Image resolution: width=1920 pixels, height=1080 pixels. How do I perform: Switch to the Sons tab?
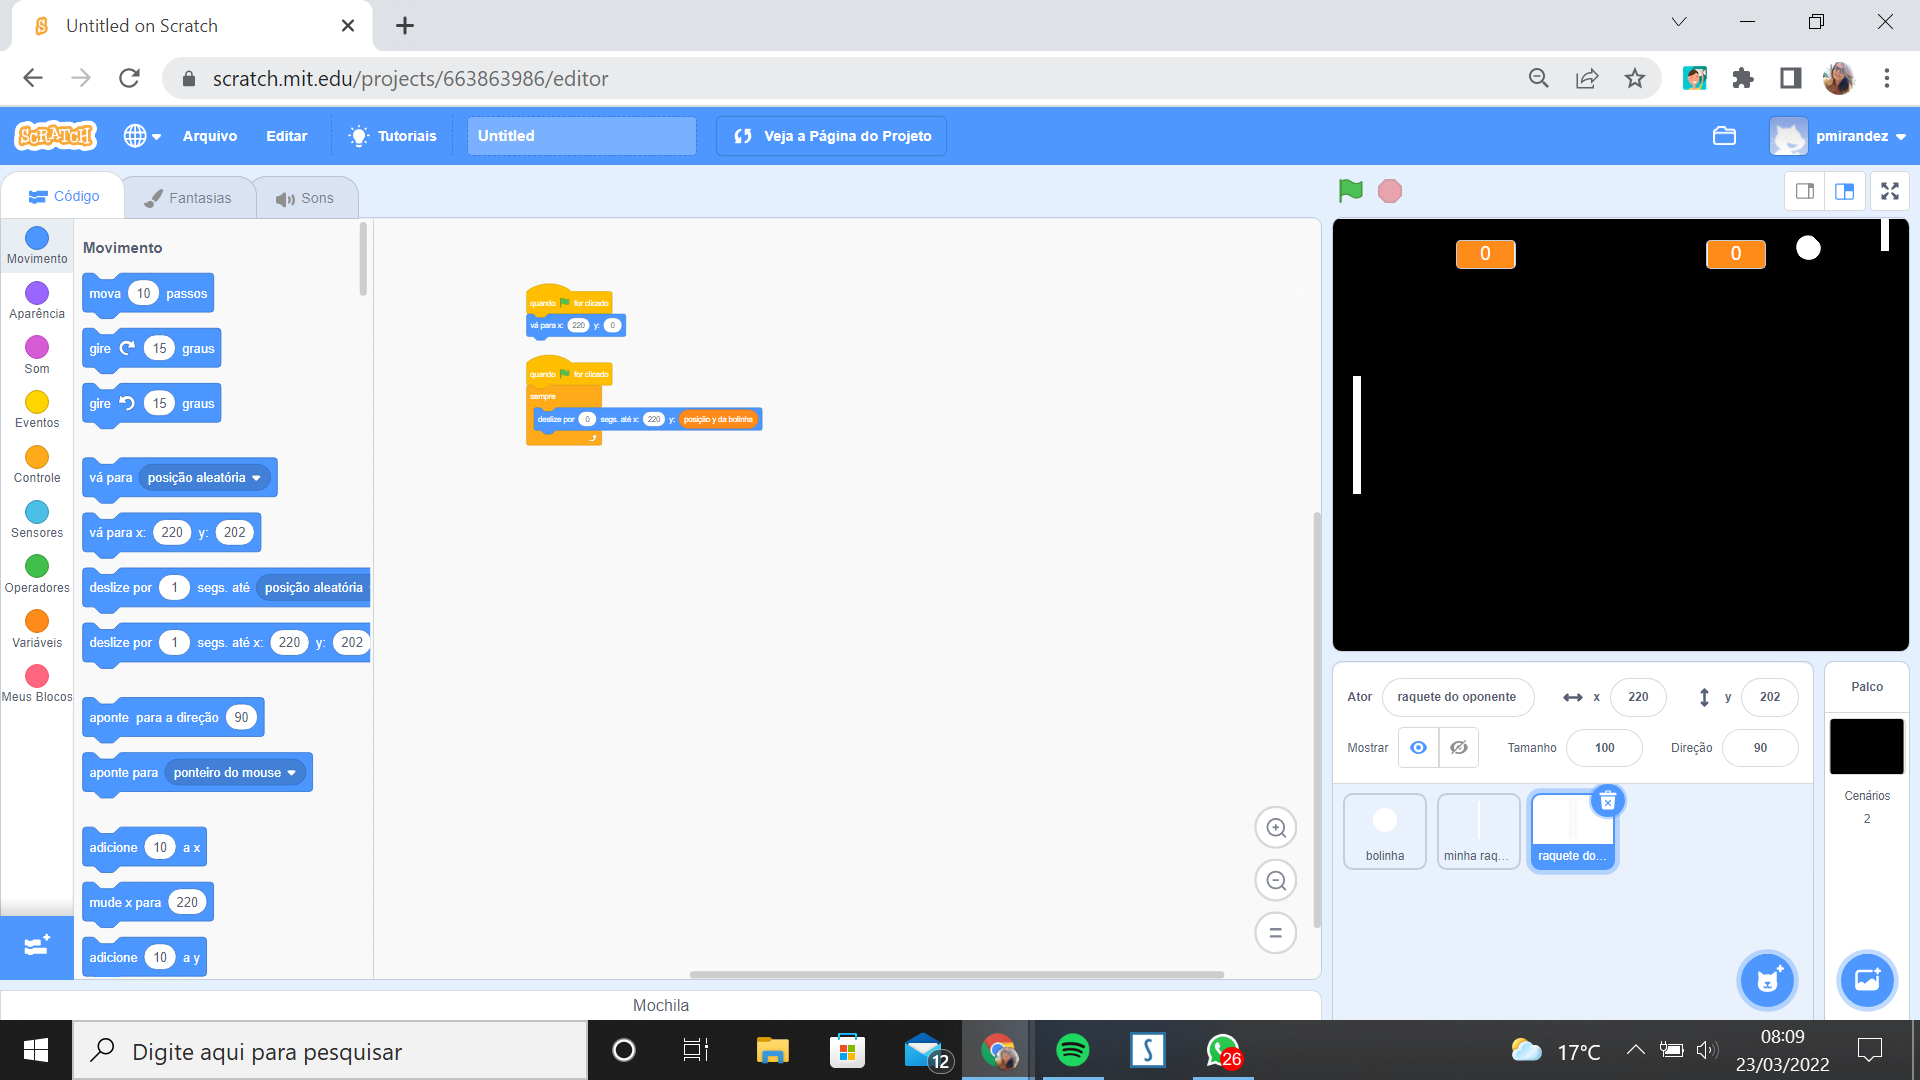coord(303,198)
